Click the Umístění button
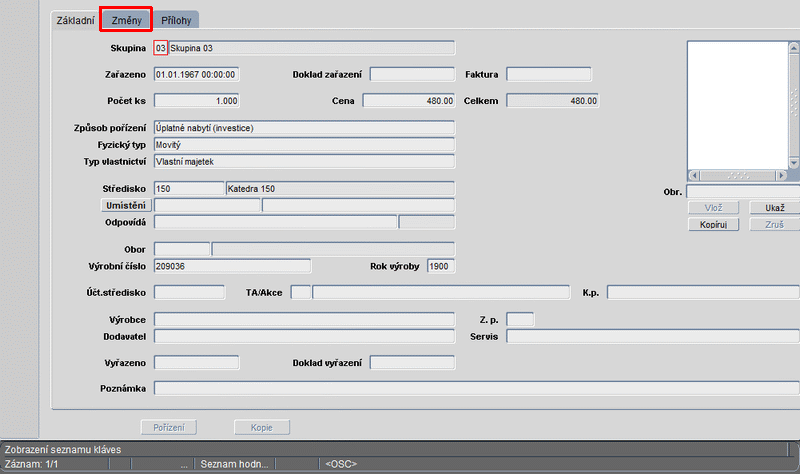The width and height of the screenshot is (800, 474). pos(126,206)
